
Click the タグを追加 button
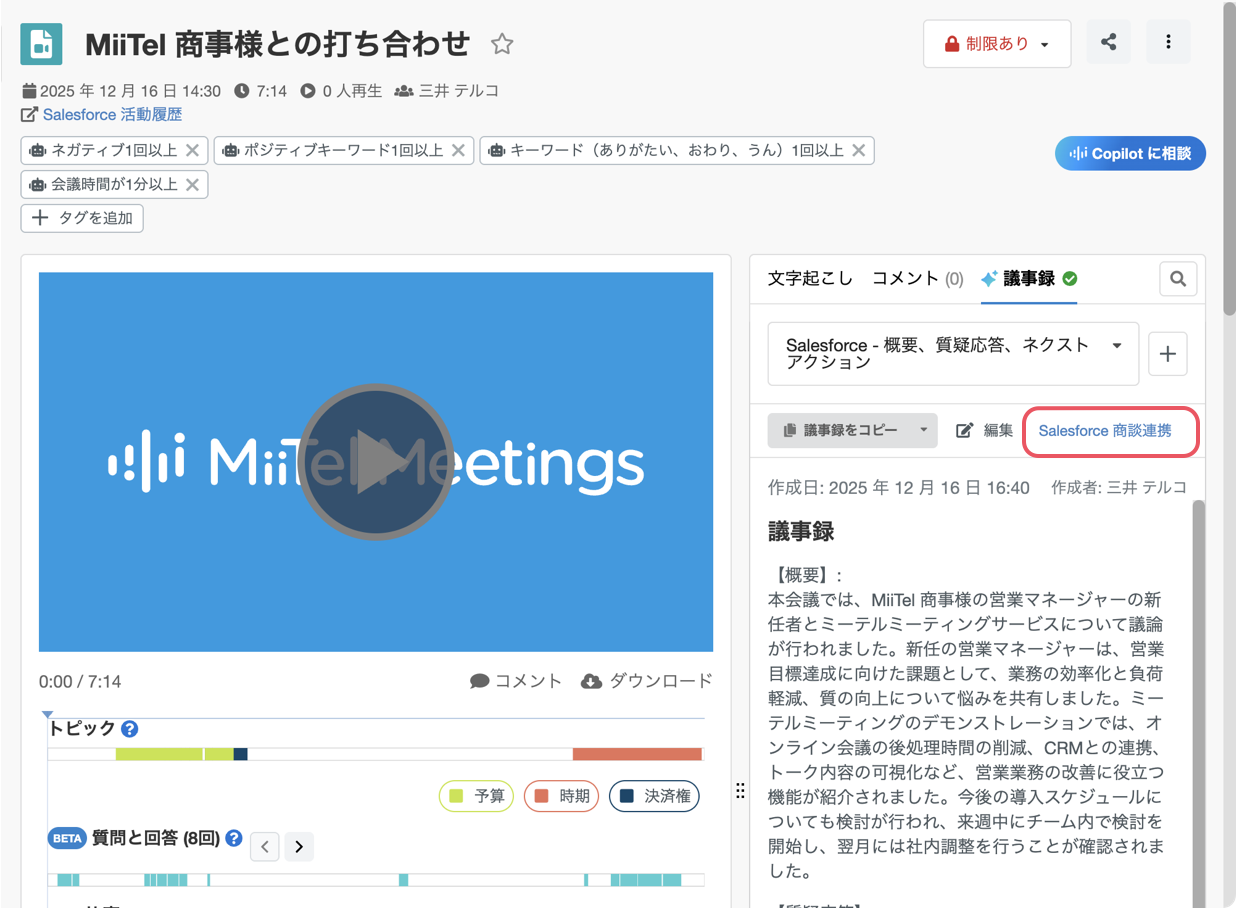[82, 218]
